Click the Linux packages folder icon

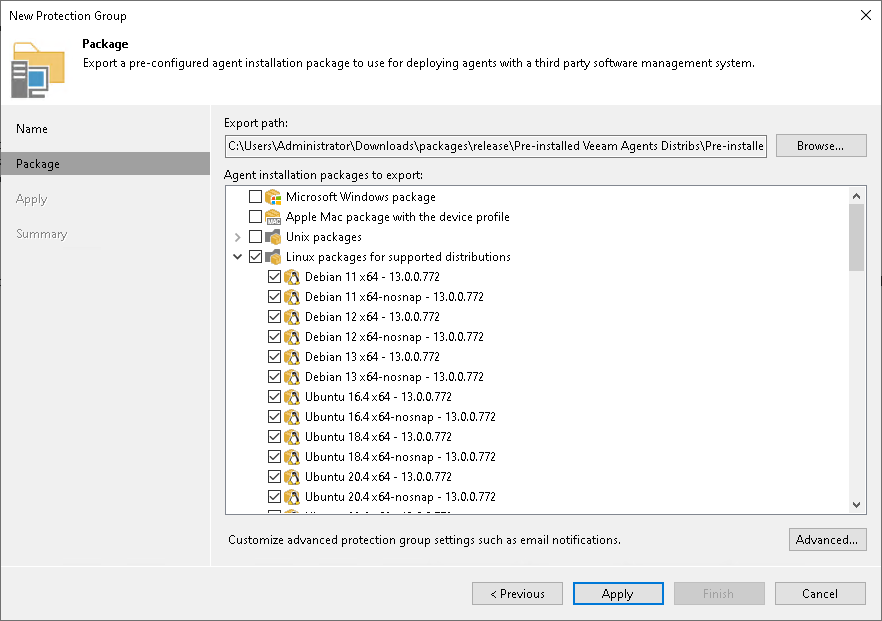point(273,257)
